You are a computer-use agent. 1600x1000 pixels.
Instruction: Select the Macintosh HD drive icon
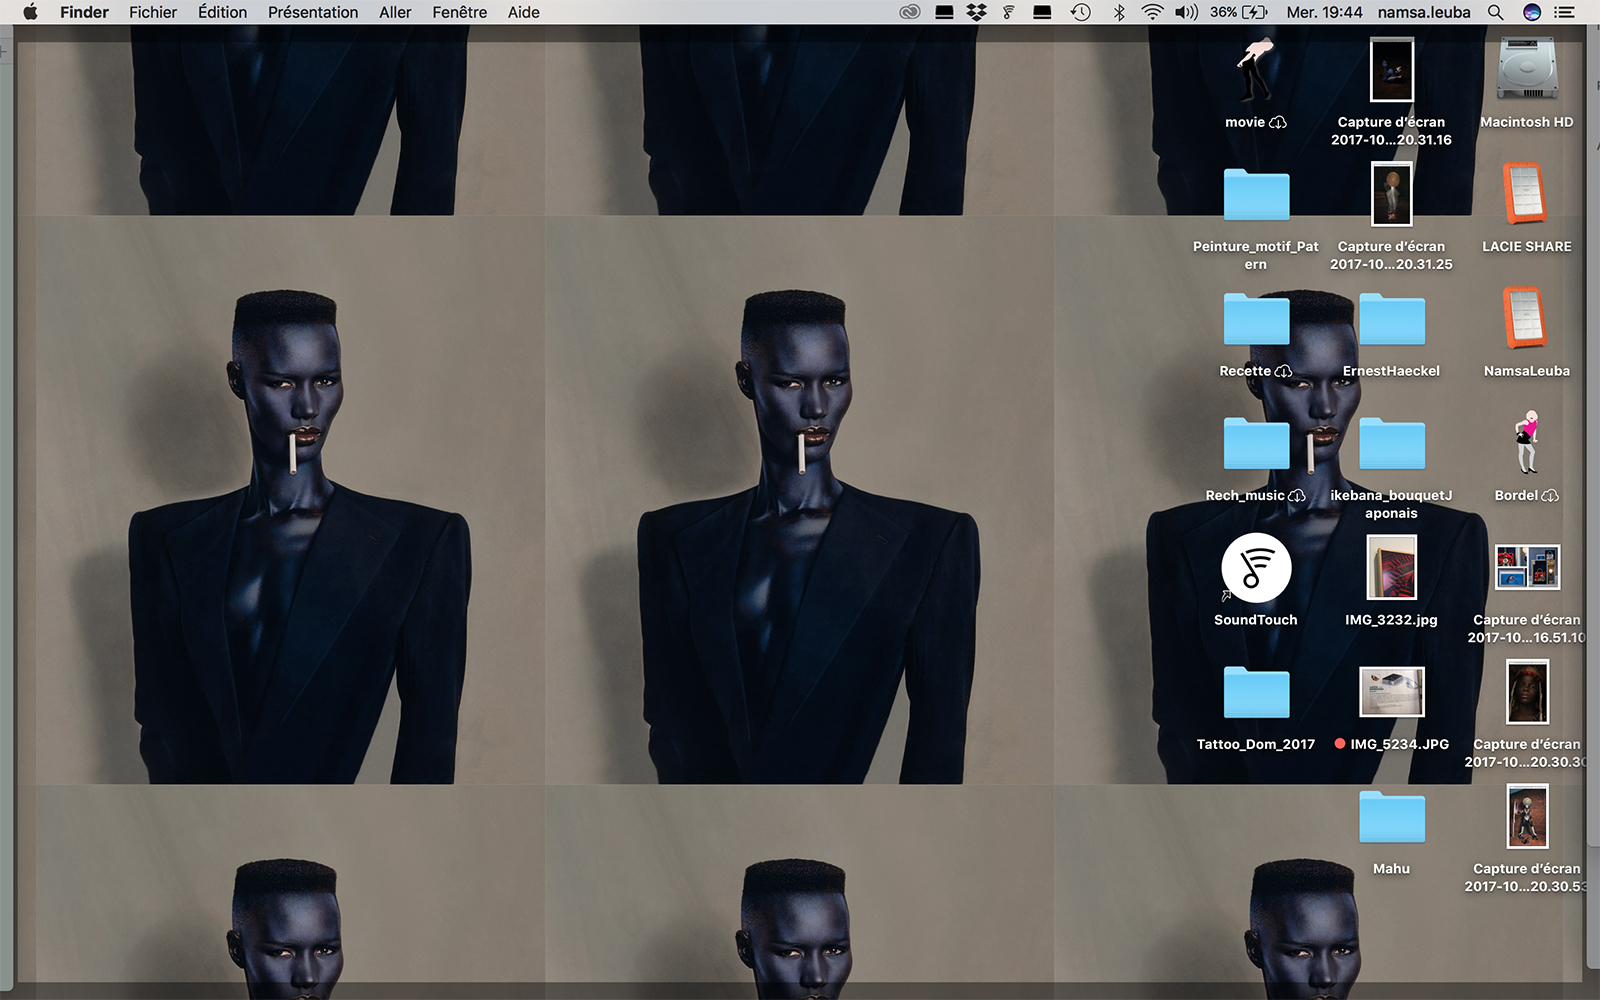point(1527,69)
